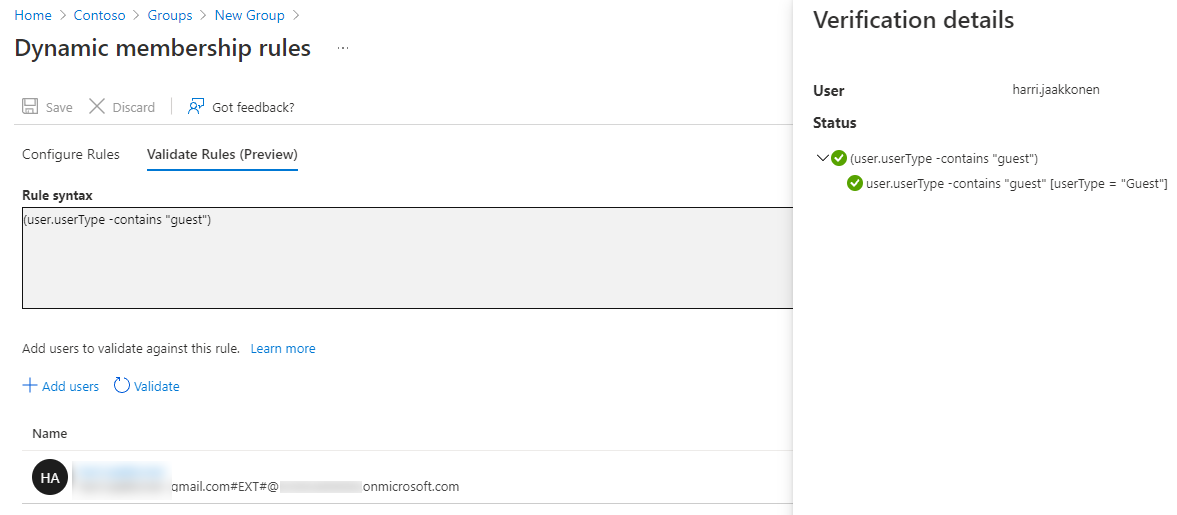
Task: Navigate to Contoso breadcrumb
Action: (x=99, y=15)
